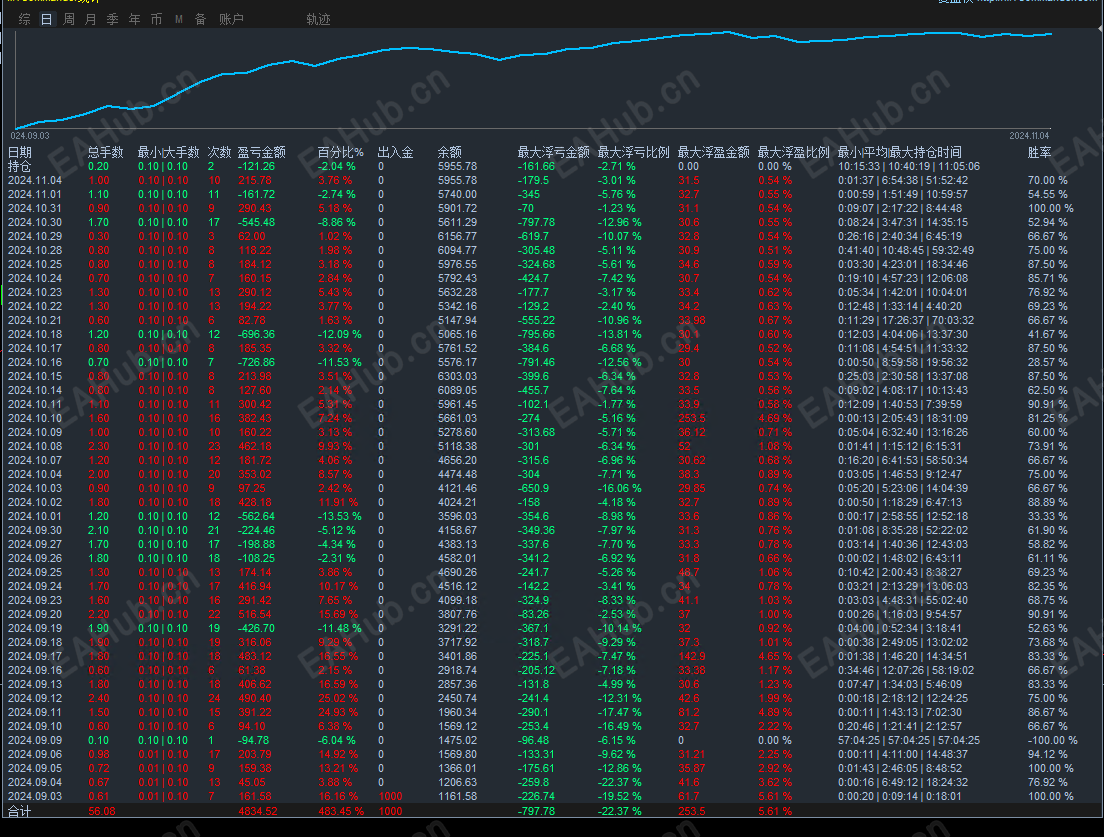The image size is (1104, 837).
Task: Switch to the 轨迹 trajectory tab
Action: (318, 19)
